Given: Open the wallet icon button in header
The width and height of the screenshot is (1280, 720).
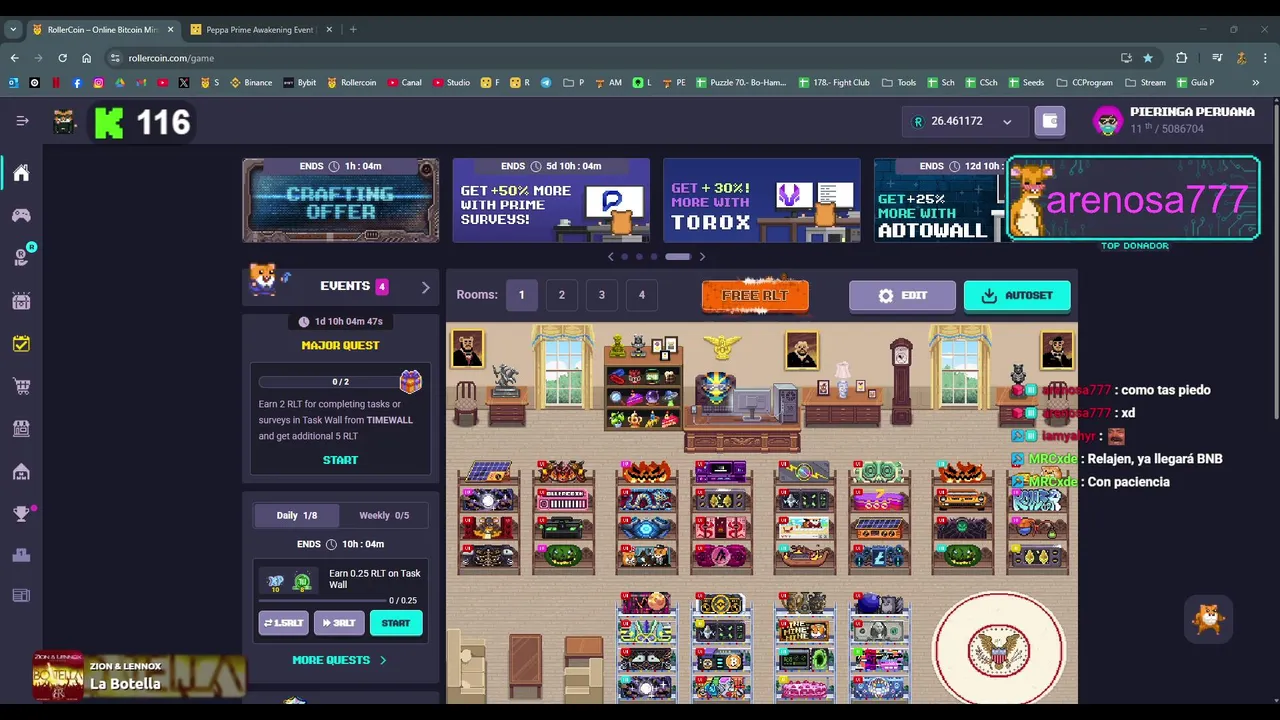Looking at the screenshot, I should (x=1050, y=121).
